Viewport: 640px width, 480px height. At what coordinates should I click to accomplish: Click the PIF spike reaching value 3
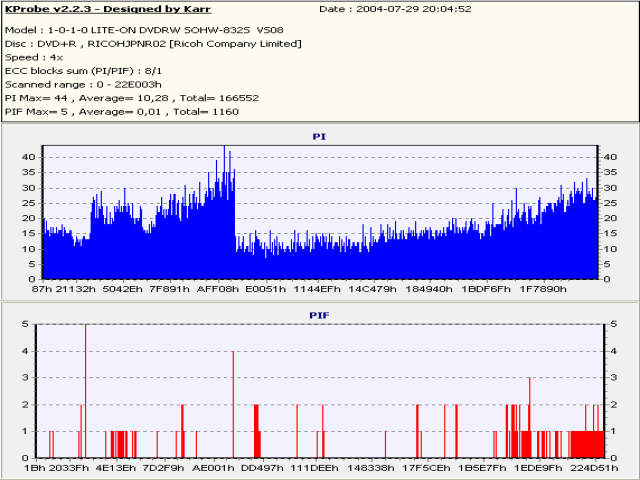[x=530, y=418]
